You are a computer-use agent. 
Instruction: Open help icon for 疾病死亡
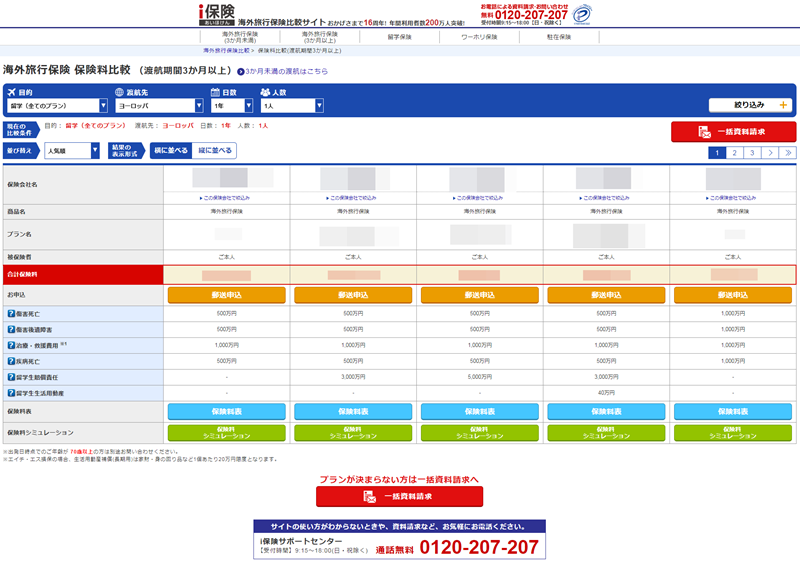[11, 361]
